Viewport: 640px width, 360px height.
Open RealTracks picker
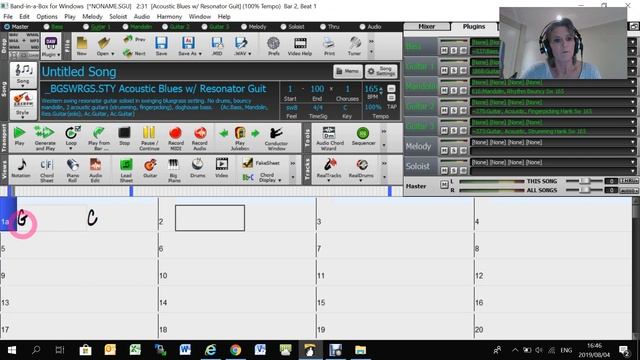329,169
